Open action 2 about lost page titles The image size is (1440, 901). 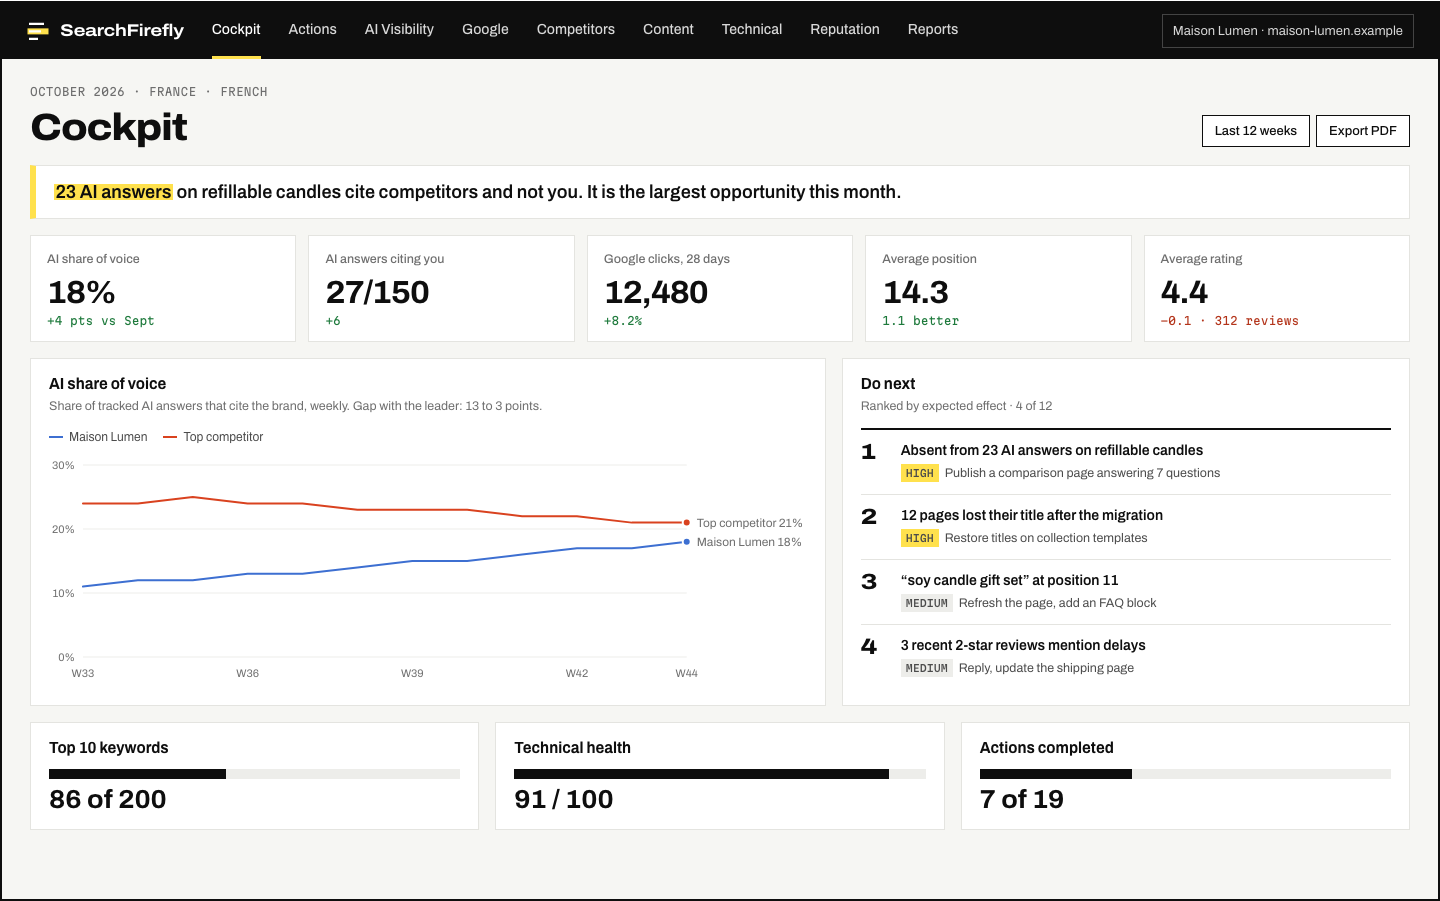[x=1126, y=527]
